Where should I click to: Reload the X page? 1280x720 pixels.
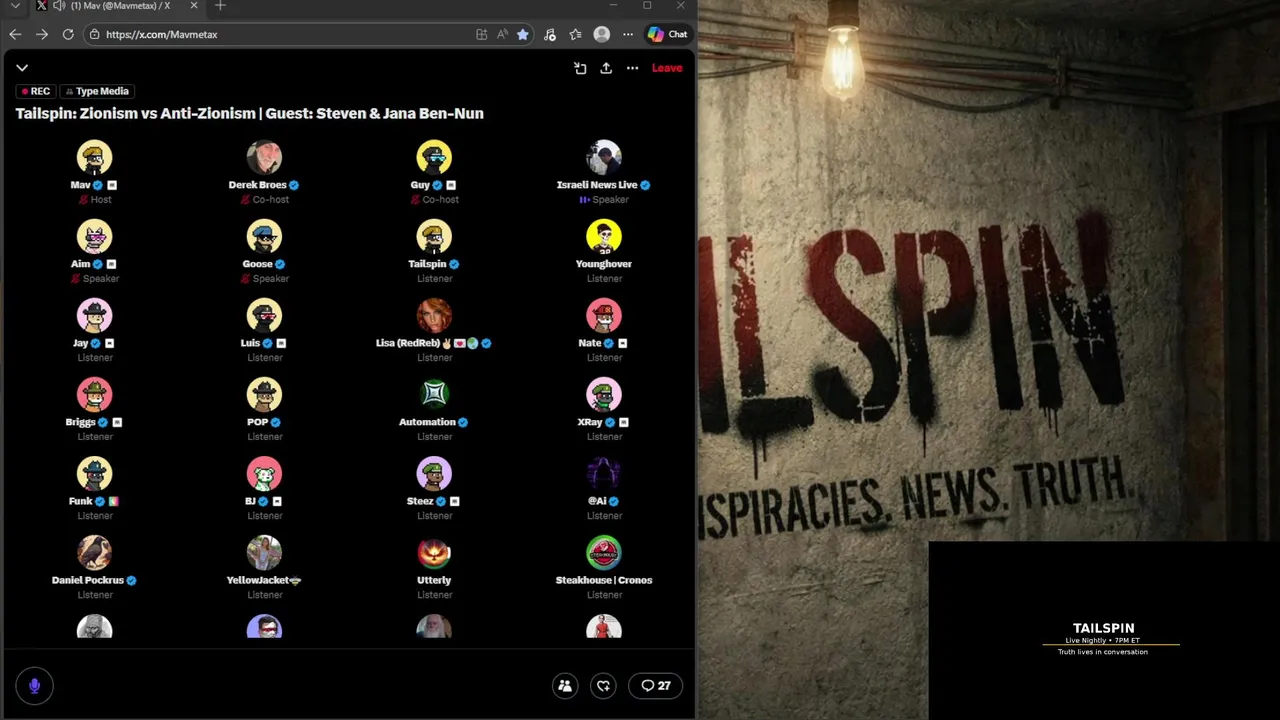coord(68,34)
